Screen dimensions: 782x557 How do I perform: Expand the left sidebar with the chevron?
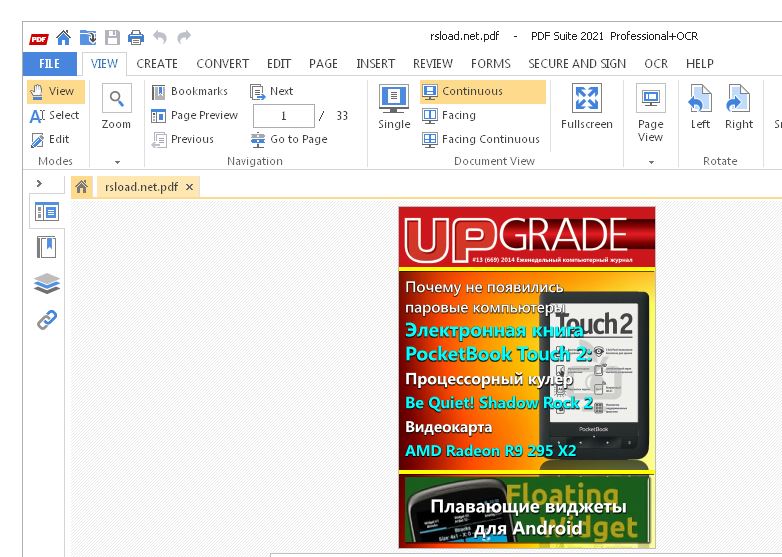pyautogui.click(x=40, y=184)
